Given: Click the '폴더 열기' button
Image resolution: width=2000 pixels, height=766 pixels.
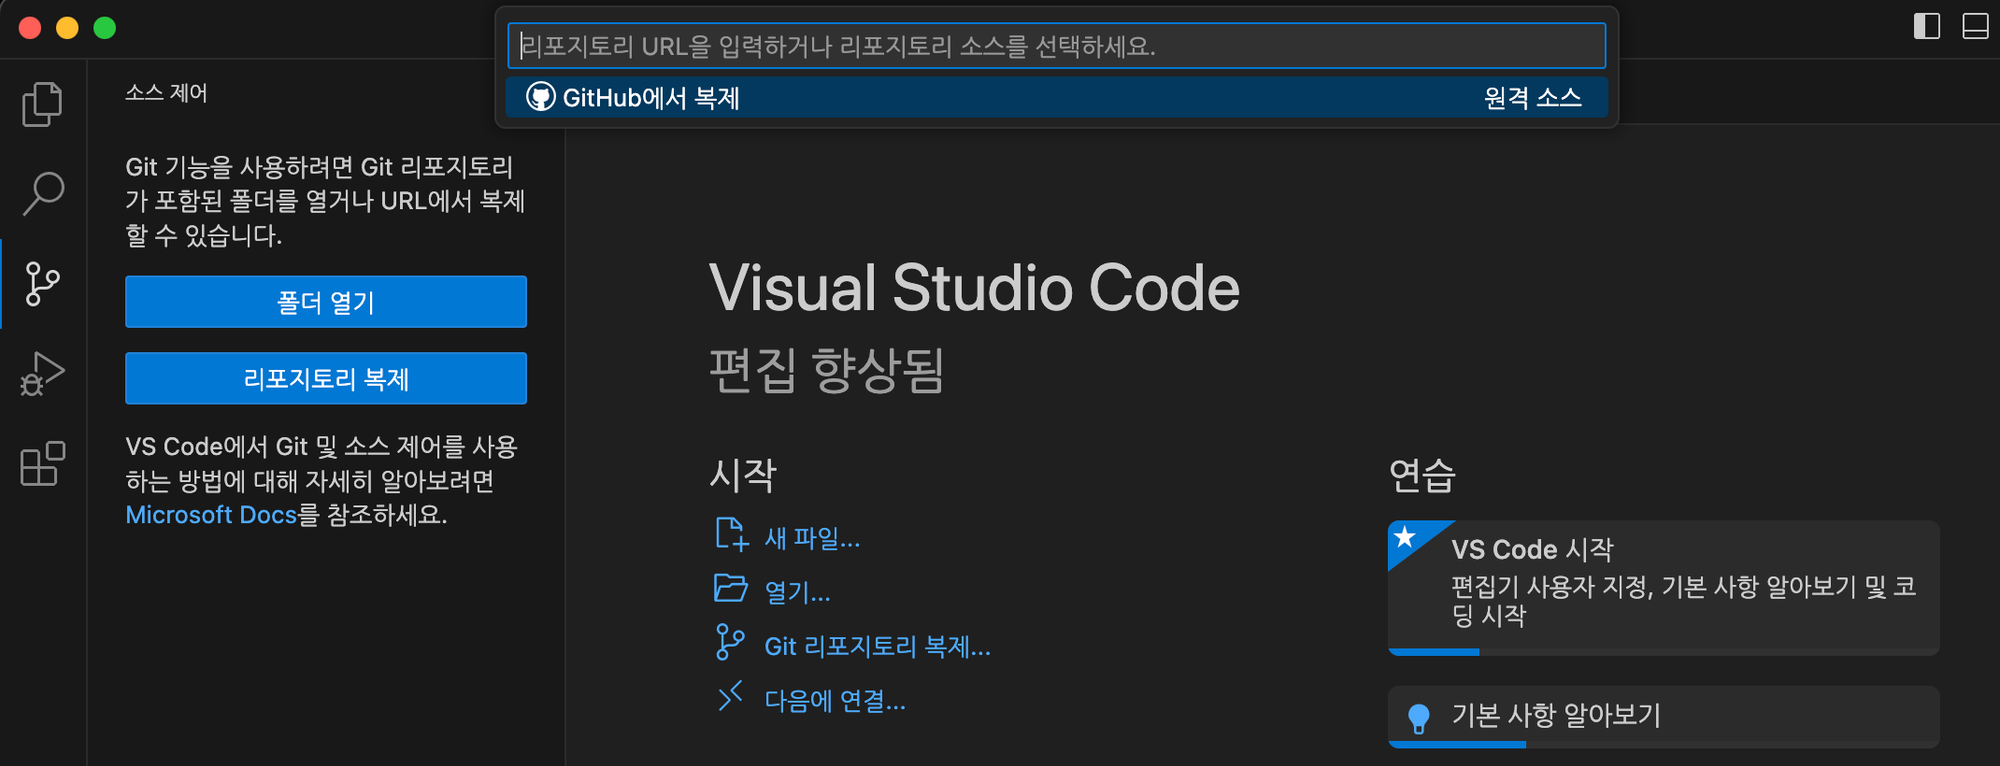Looking at the screenshot, I should click(x=326, y=302).
